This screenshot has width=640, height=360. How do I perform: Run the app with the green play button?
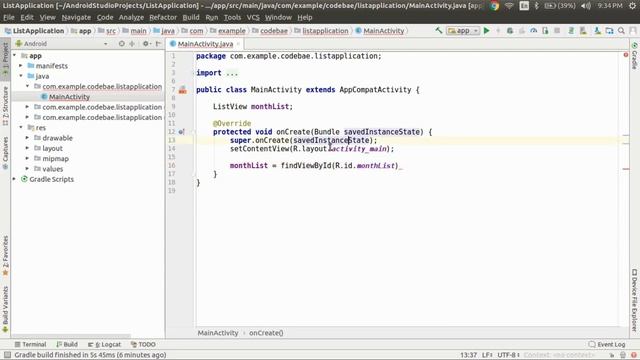point(487,31)
